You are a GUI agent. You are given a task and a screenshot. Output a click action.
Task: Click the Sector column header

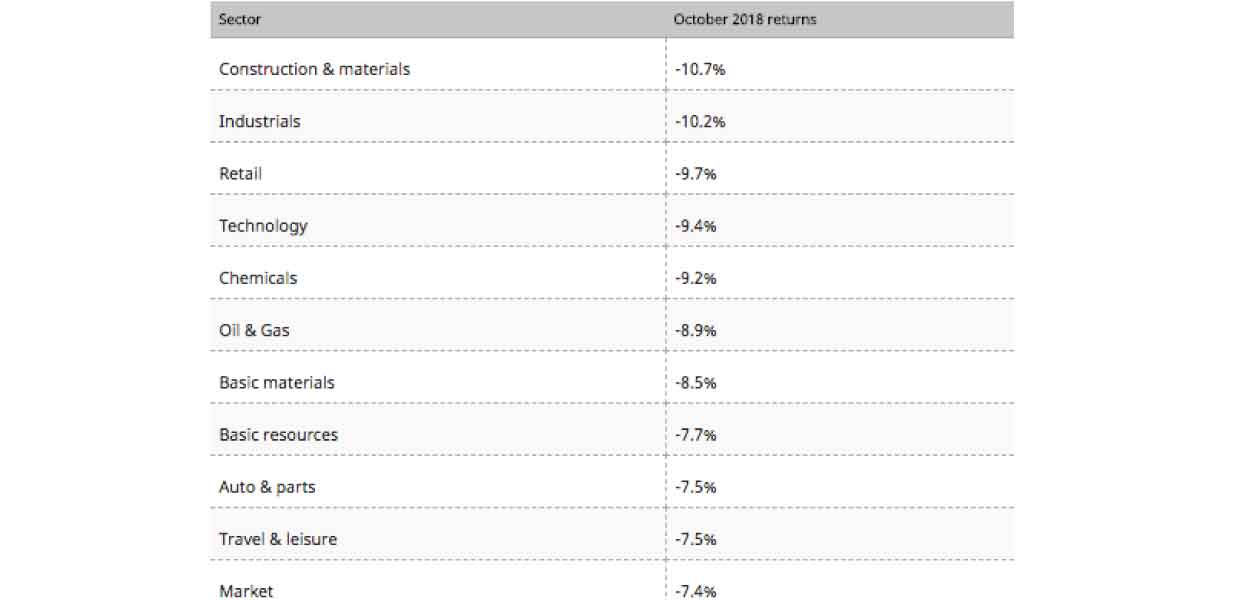[x=240, y=19]
